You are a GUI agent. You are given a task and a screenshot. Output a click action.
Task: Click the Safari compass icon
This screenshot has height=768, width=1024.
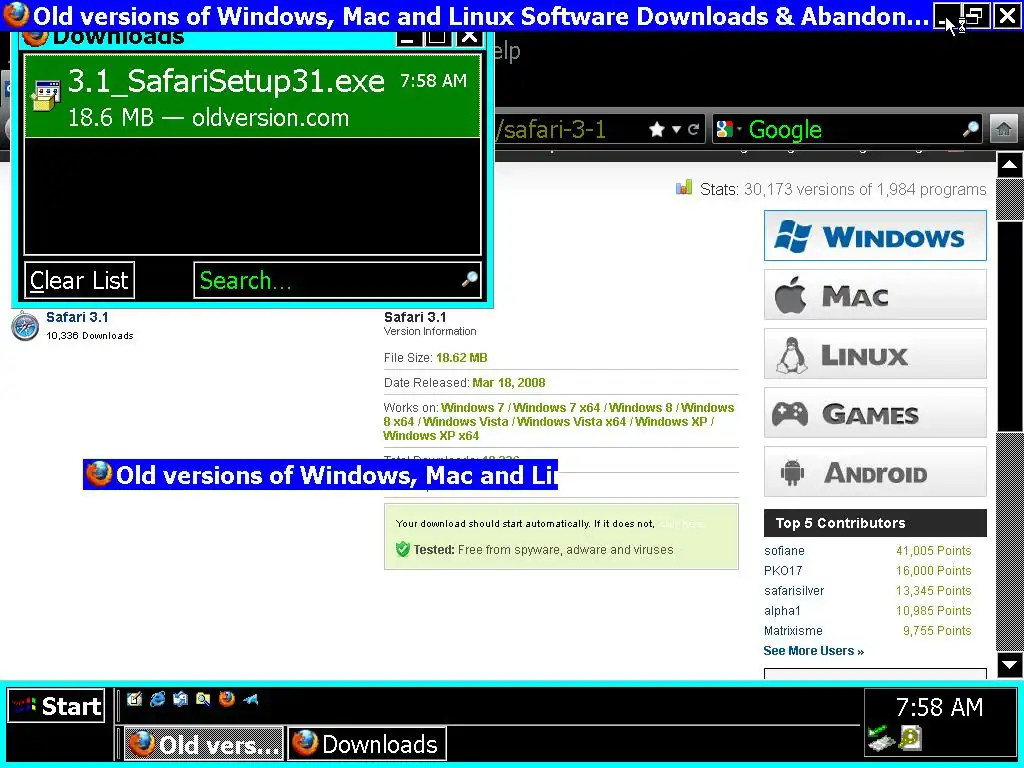point(25,326)
